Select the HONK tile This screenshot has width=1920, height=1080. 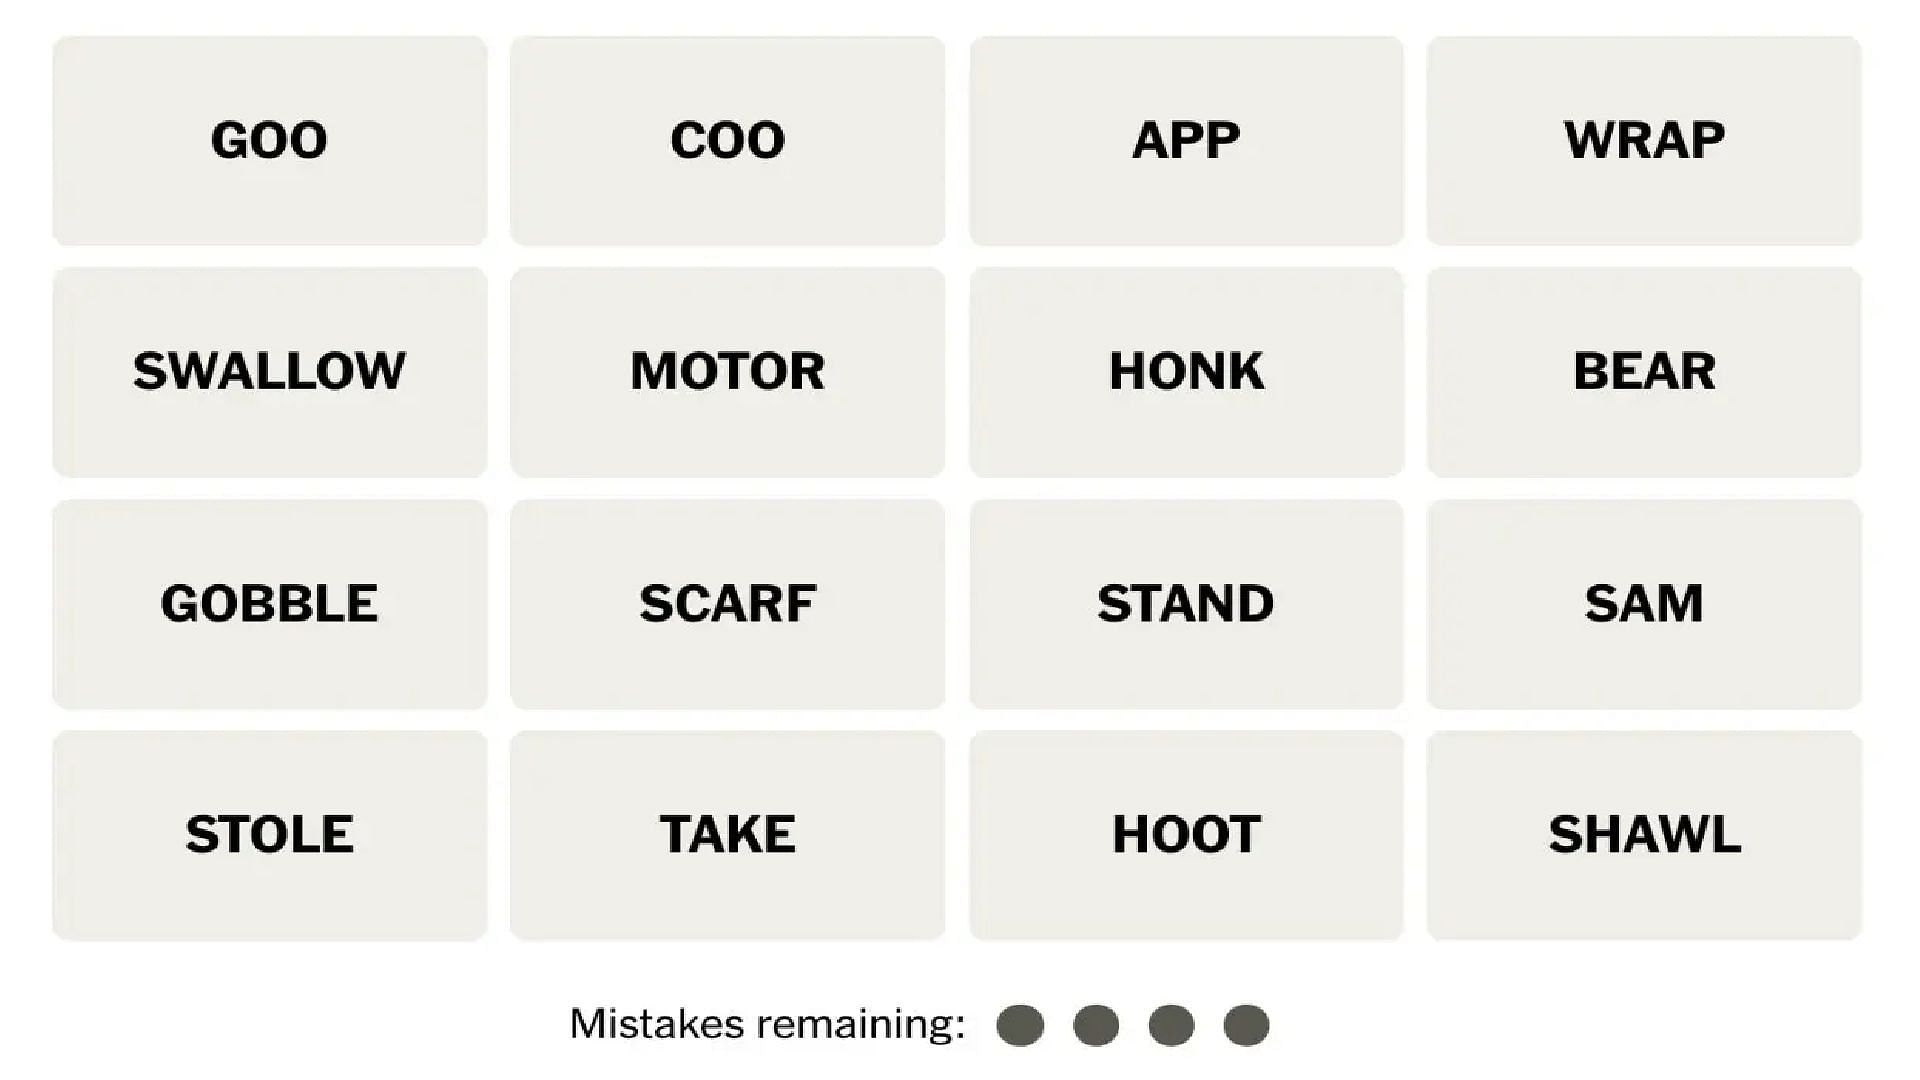[1187, 371]
